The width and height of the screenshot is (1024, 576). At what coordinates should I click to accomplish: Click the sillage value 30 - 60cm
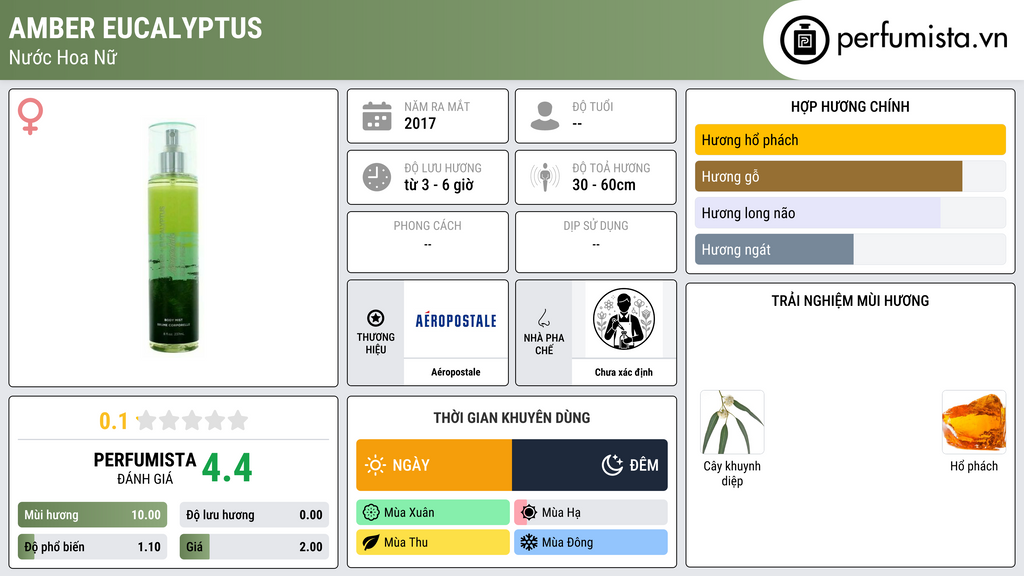(604, 185)
